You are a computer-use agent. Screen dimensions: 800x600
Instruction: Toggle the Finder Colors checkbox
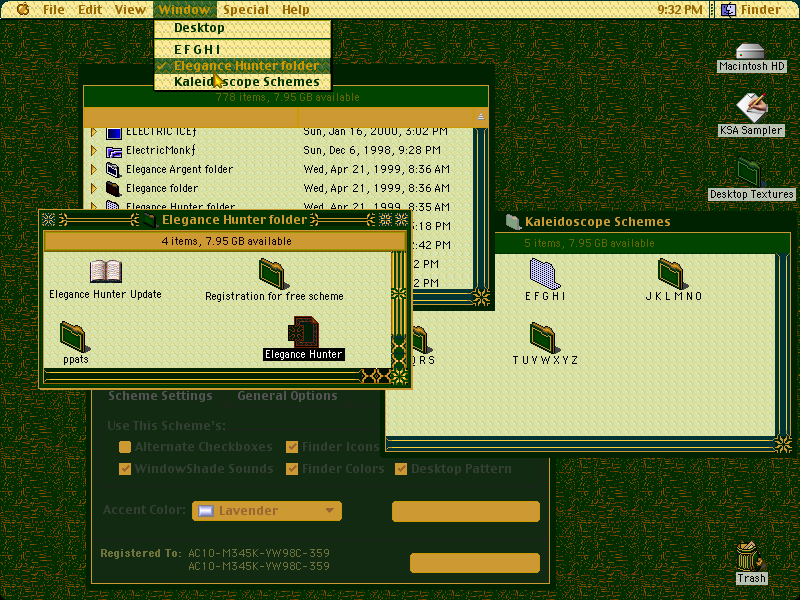pos(292,469)
